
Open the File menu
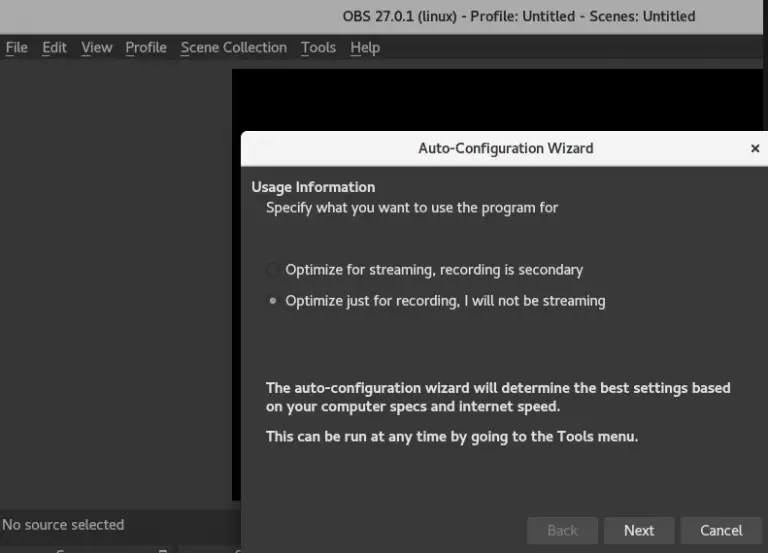pos(17,48)
